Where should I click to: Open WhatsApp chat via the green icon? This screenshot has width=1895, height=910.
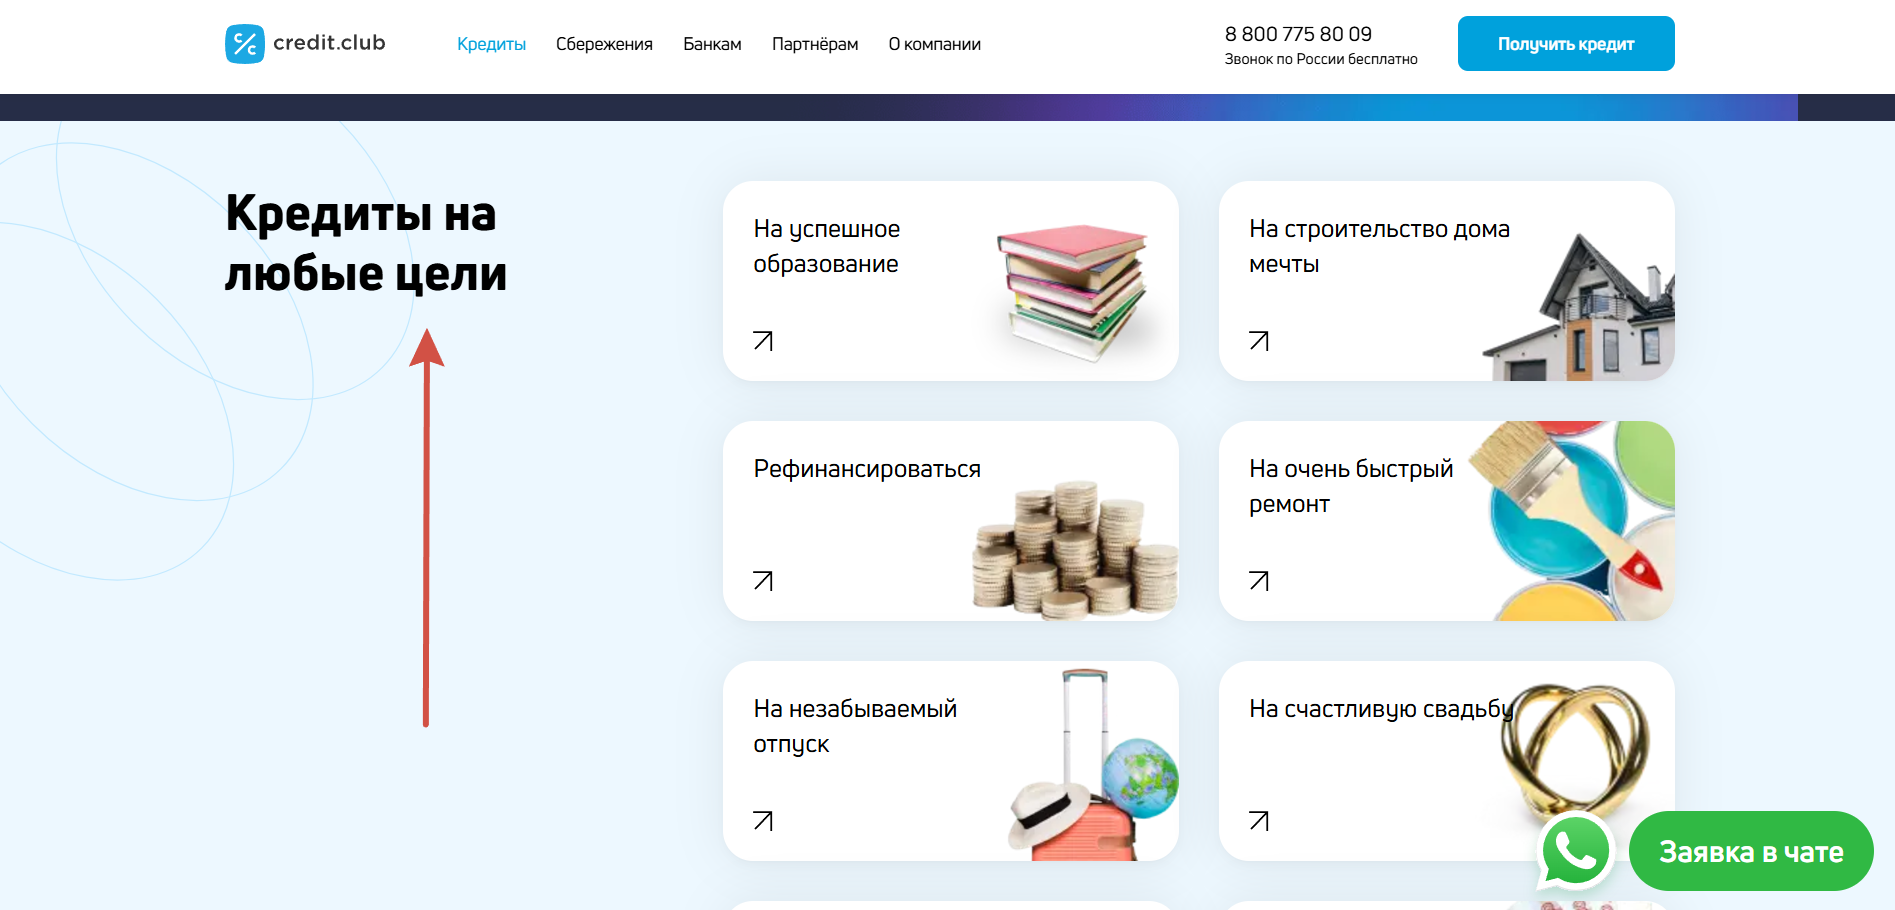tap(1576, 851)
